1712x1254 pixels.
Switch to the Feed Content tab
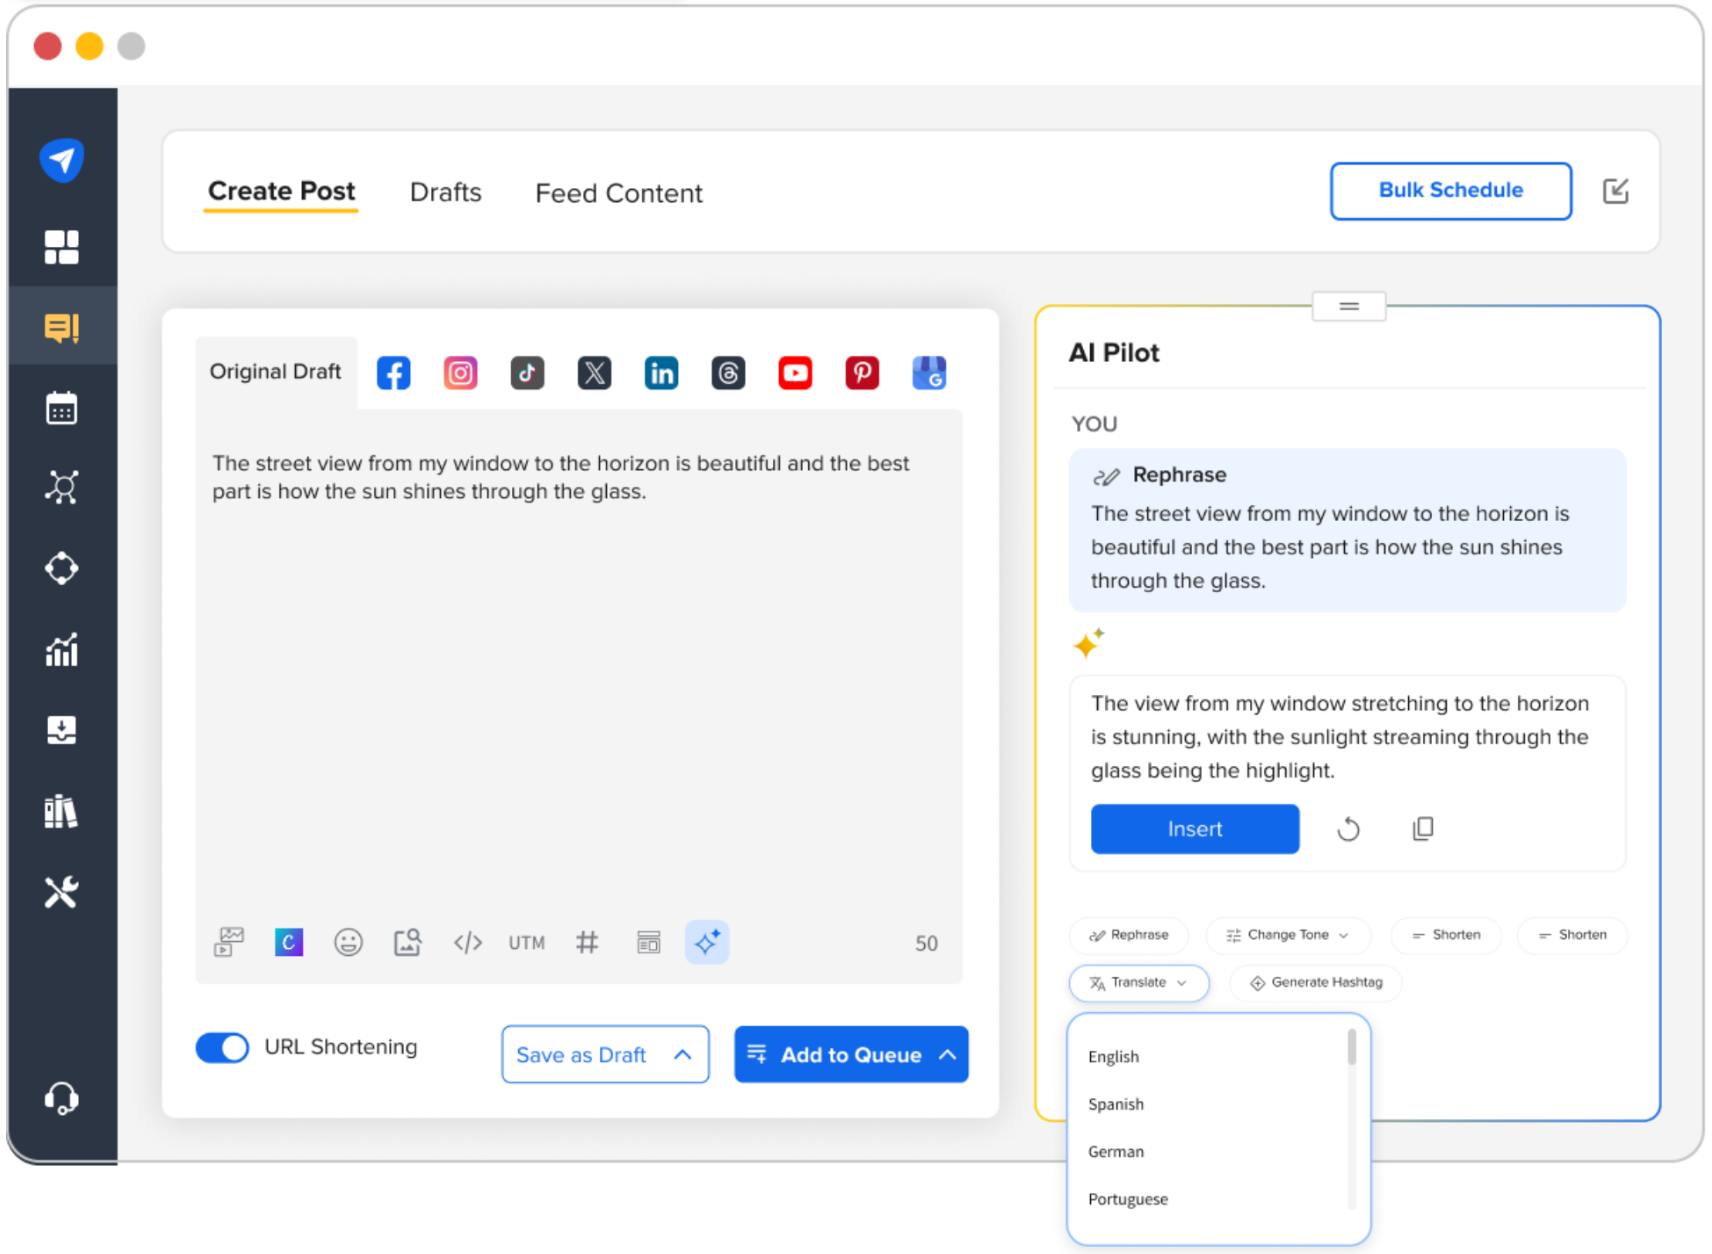[619, 193]
